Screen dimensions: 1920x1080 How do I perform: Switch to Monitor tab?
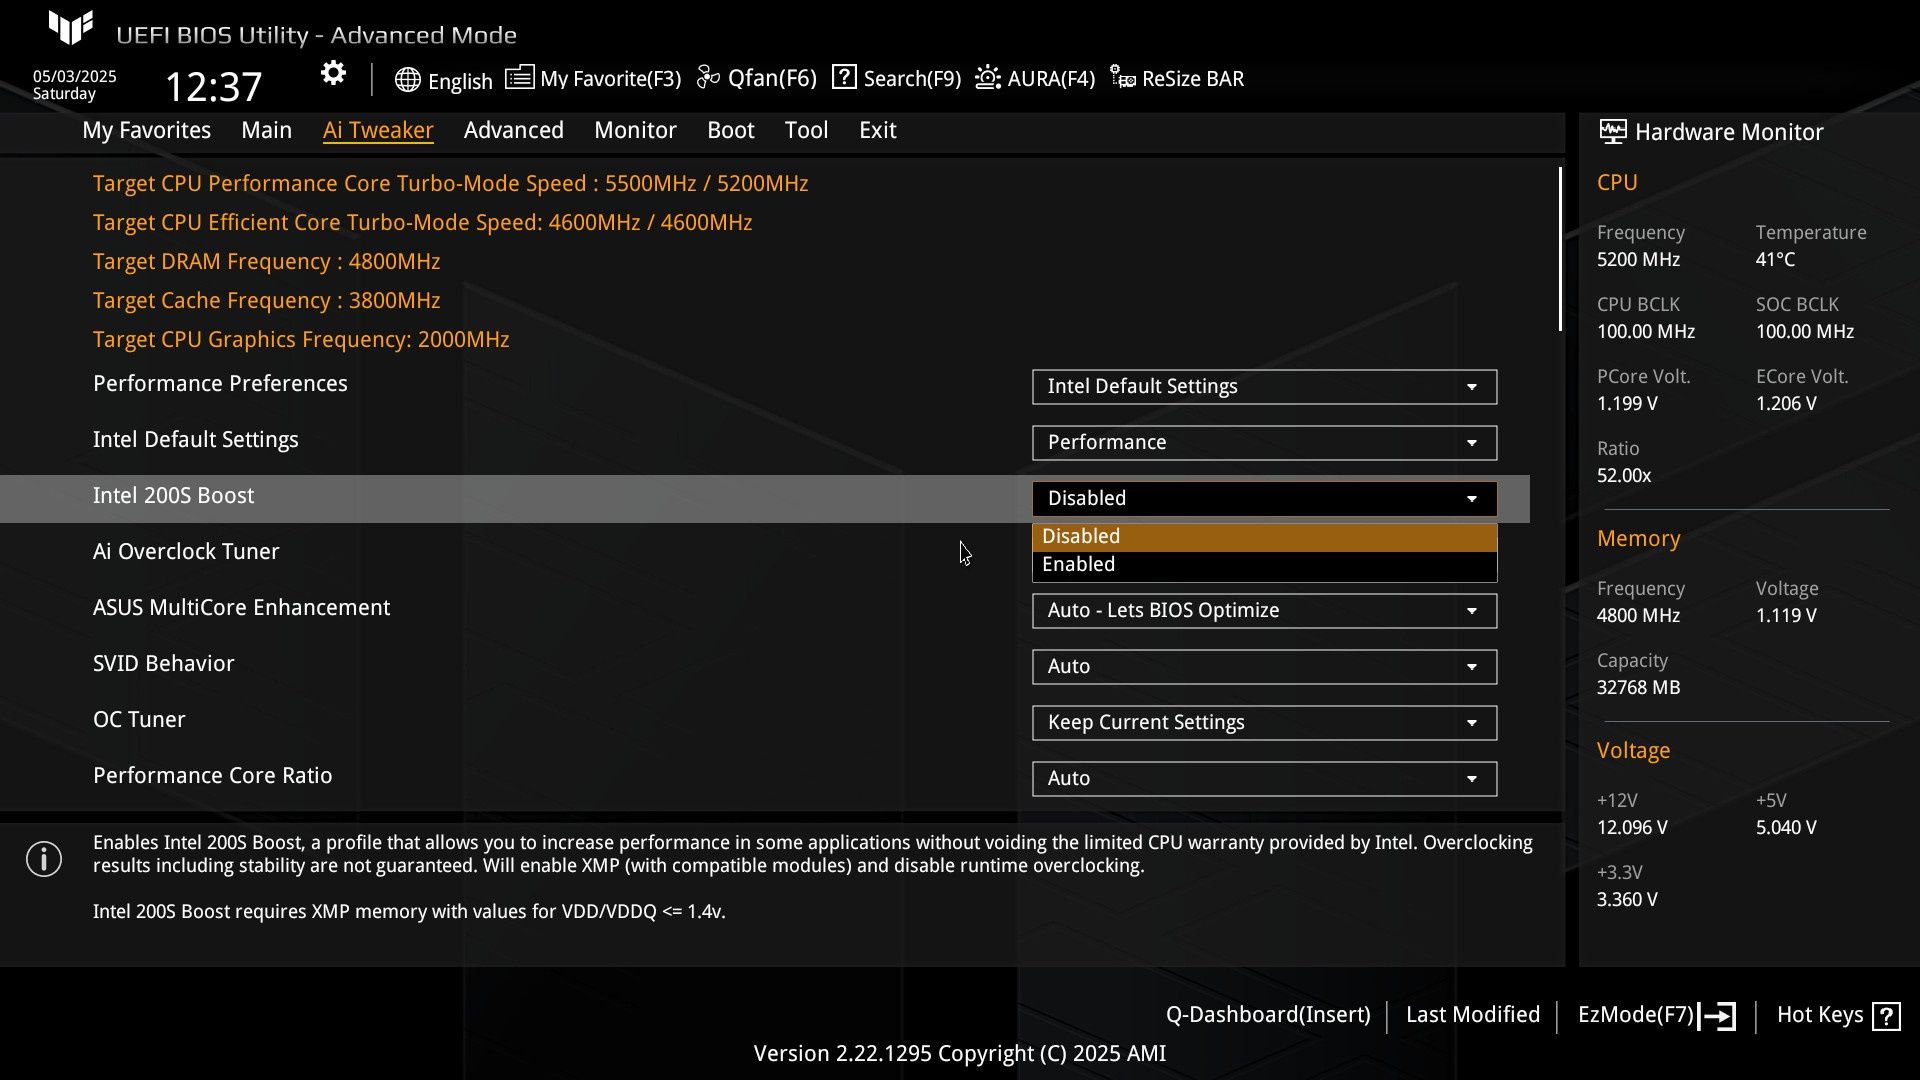[635, 130]
